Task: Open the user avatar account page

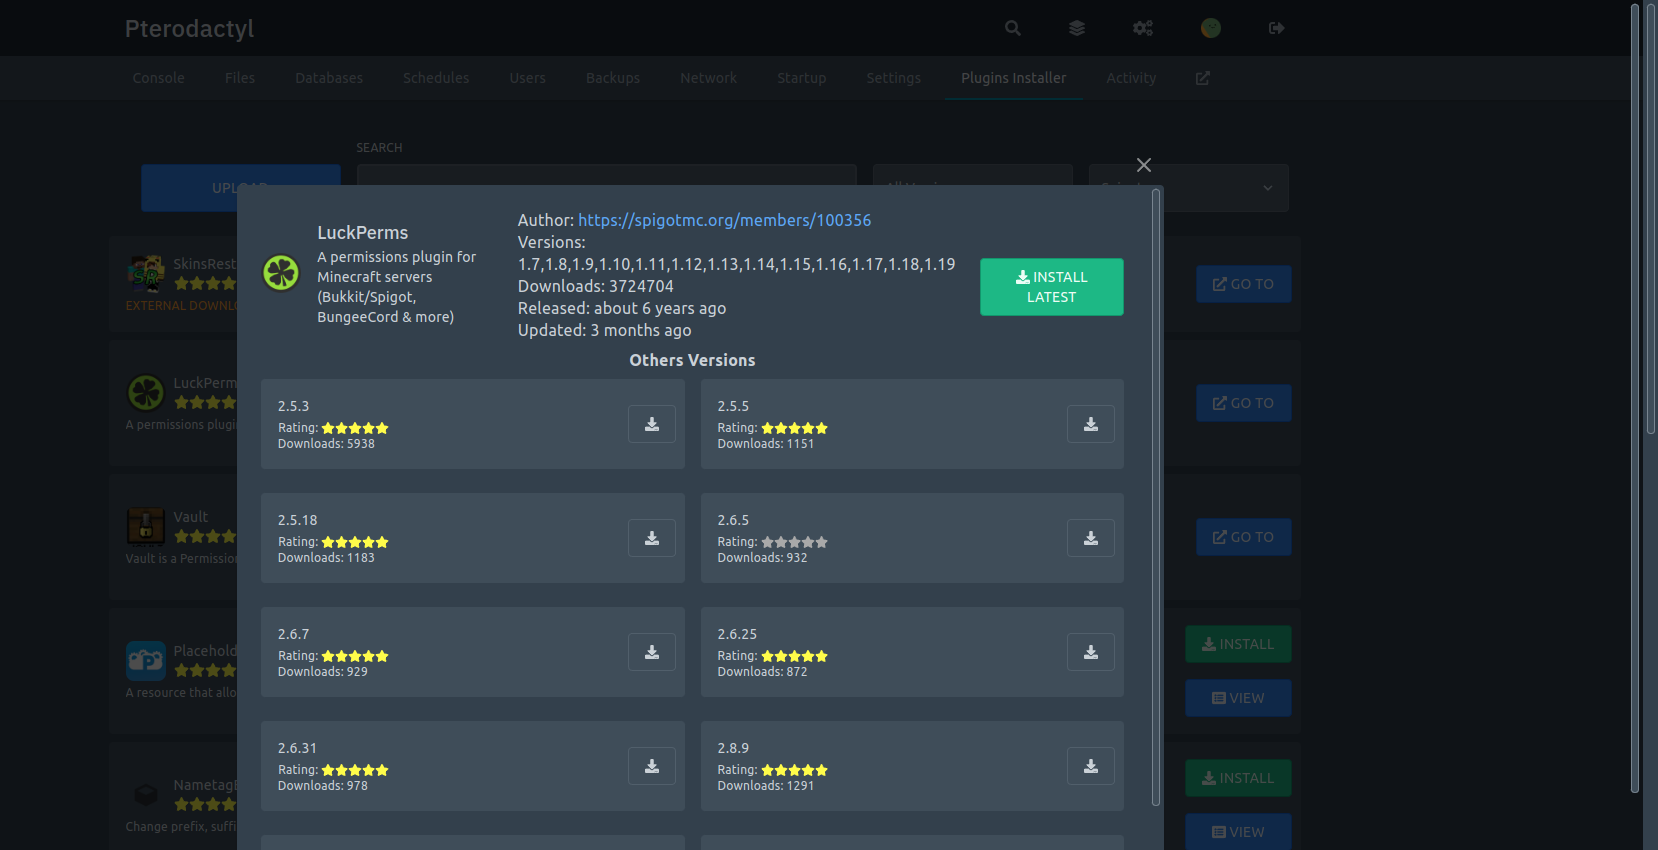Action: (1211, 28)
